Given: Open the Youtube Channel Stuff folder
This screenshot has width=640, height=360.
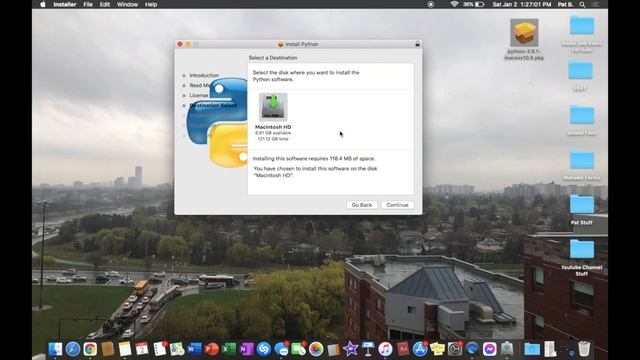Looking at the screenshot, I should click(x=582, y=249).
